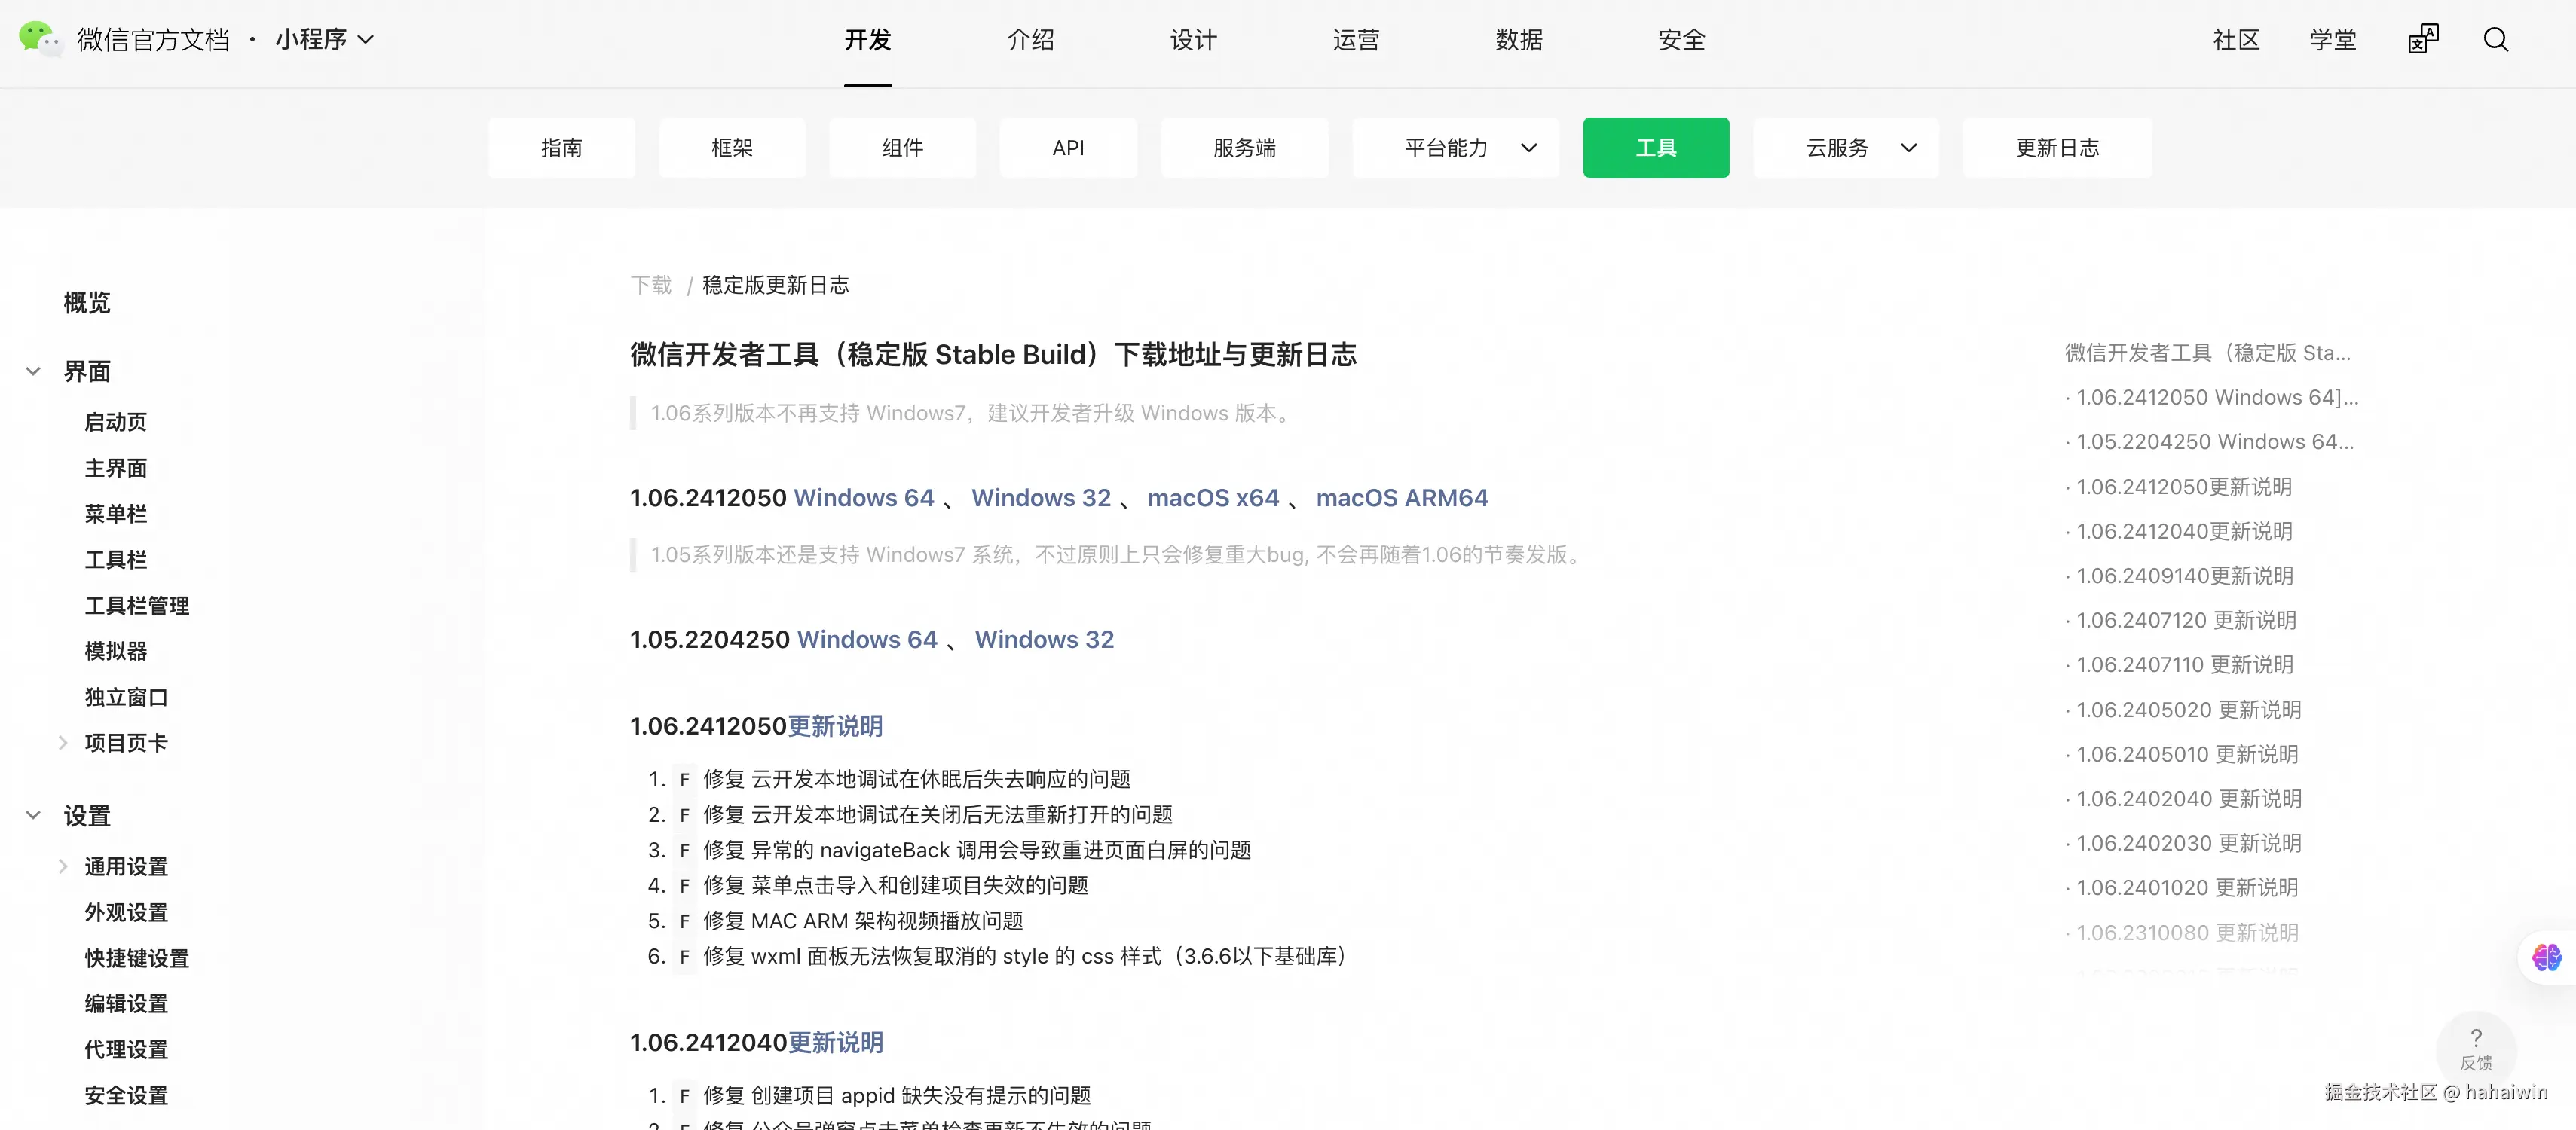Open the 小程序 dropdown
Screen dimensions: 2576x1130
[324, 40]
